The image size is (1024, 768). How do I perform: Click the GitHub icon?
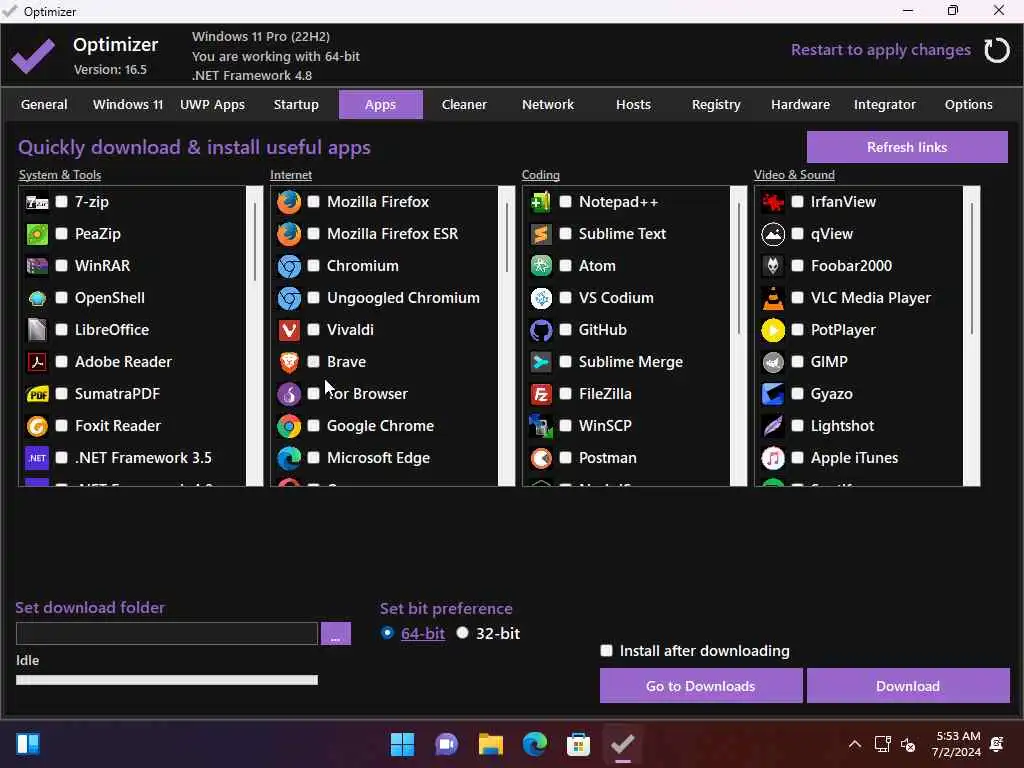[541, 330]
